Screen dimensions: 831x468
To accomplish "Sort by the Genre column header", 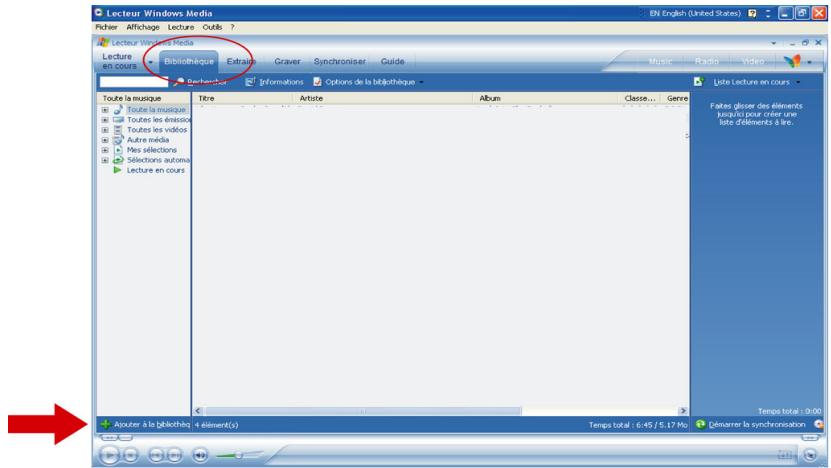I will tap(676, 98).
